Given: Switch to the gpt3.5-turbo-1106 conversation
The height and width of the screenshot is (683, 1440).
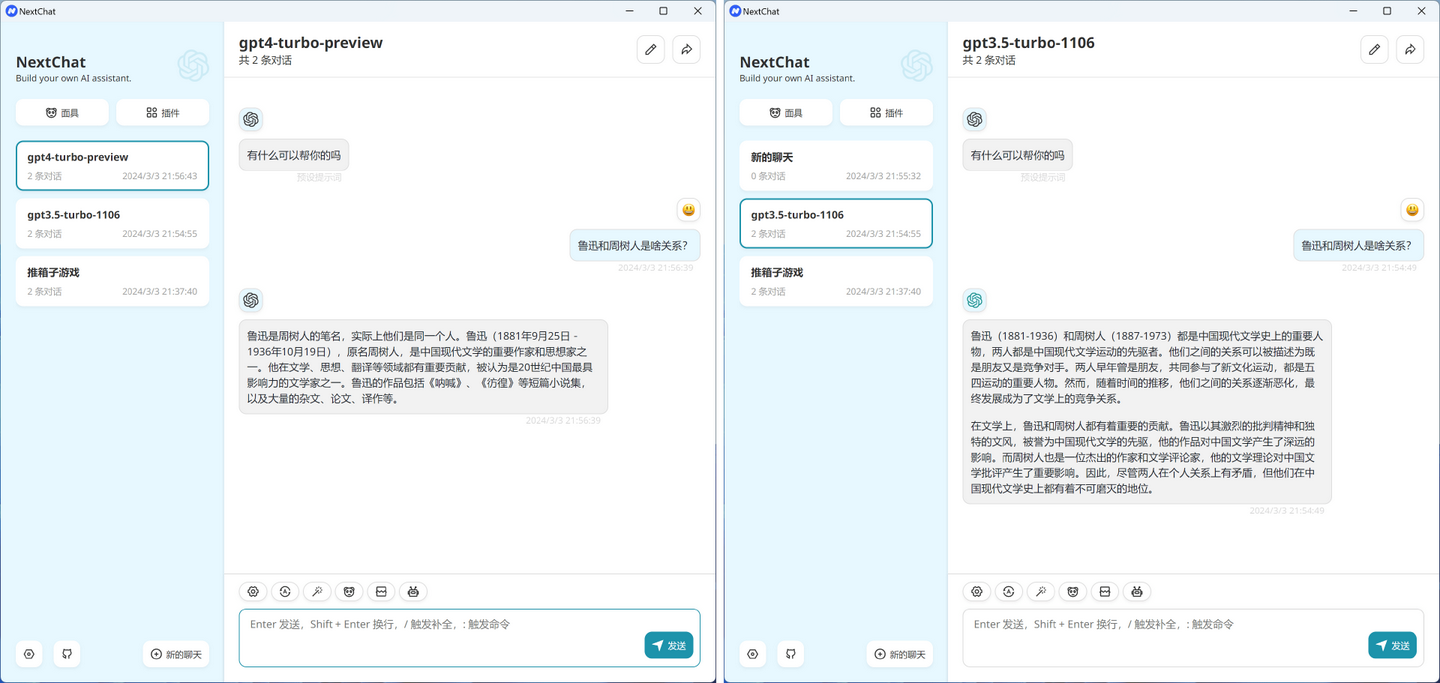Looking at the screenshot, I should (x=112, y=223).
